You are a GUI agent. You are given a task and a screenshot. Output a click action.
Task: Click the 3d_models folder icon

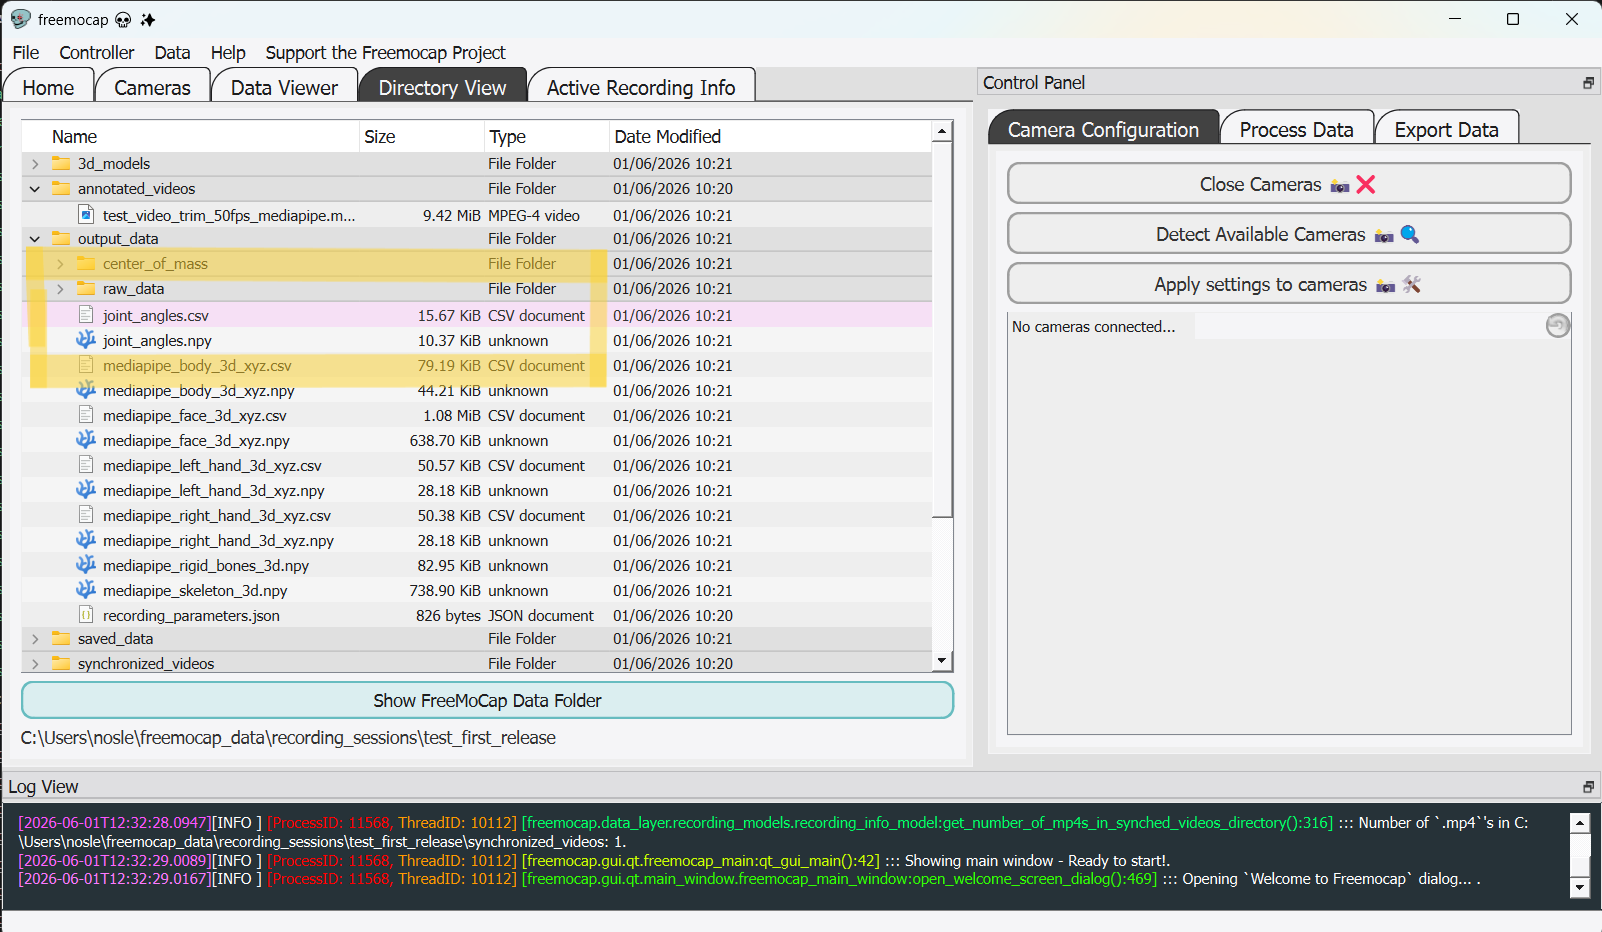(x=61, y=163)
